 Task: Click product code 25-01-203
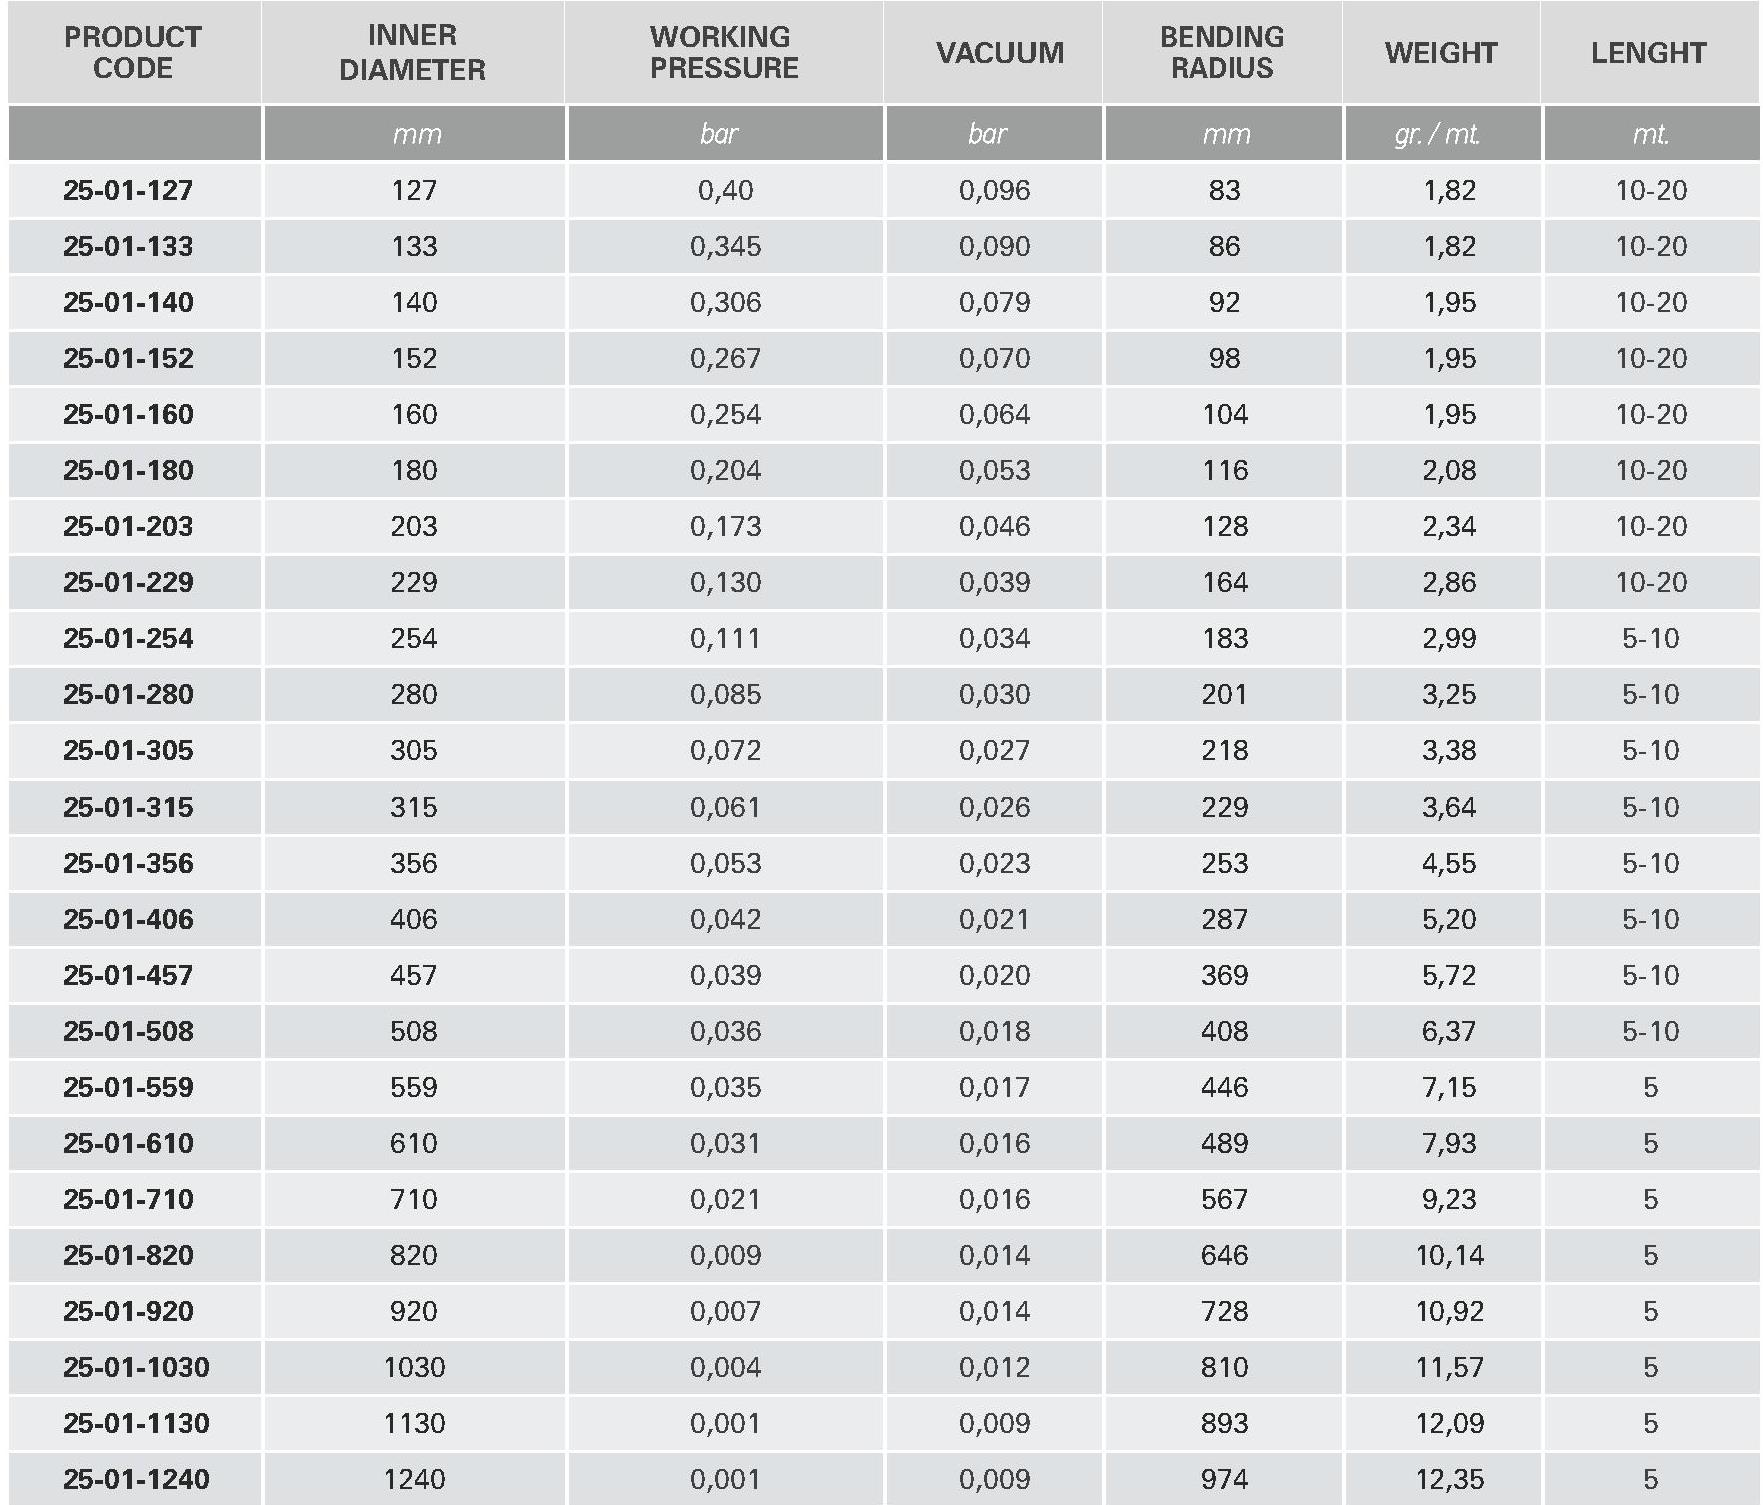pos(128,526)
